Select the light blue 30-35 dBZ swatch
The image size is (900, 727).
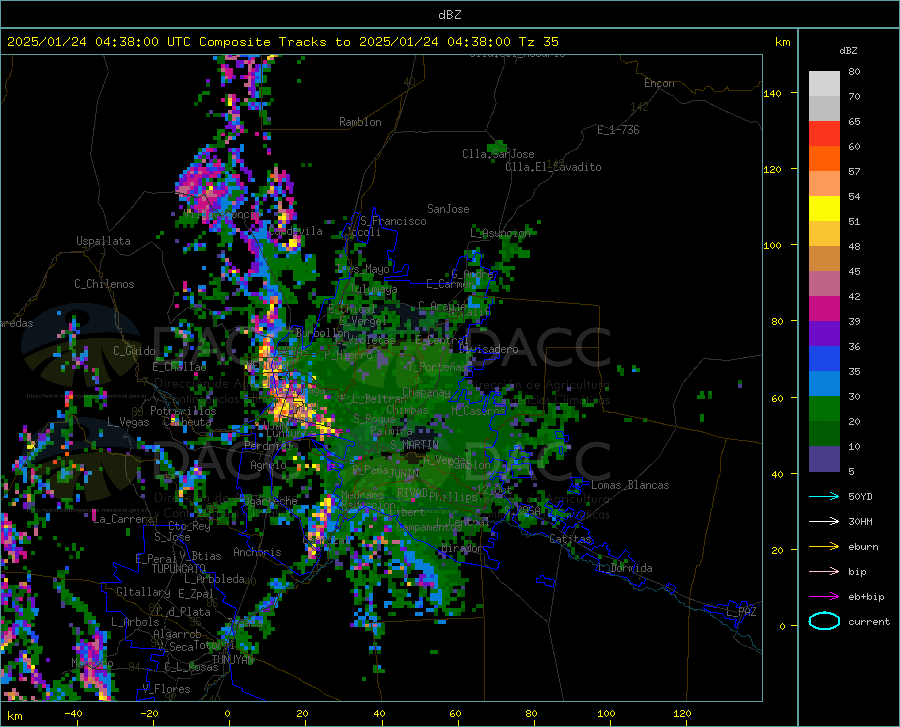[x=824, y=384]
